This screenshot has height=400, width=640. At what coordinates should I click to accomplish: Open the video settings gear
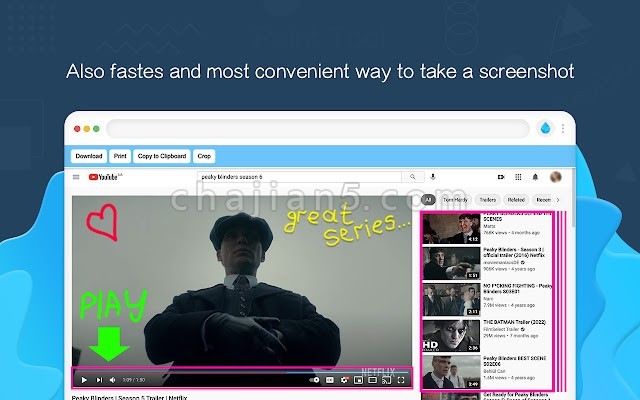(344, 380)
